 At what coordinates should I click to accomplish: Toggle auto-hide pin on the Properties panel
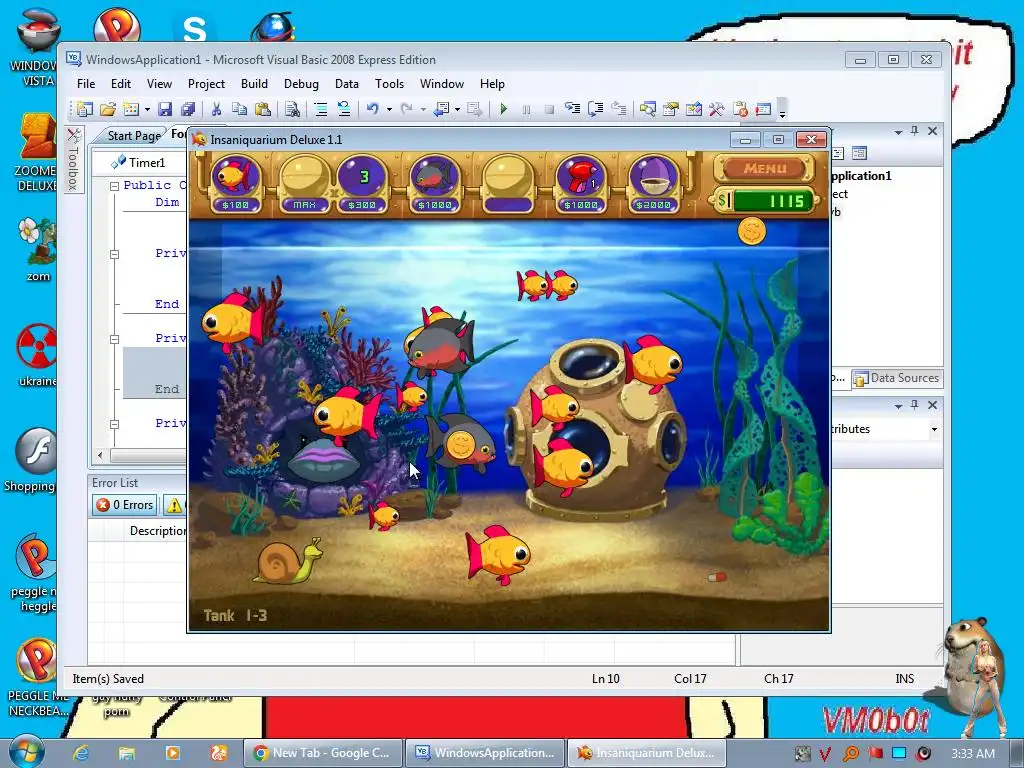point(915,405)
